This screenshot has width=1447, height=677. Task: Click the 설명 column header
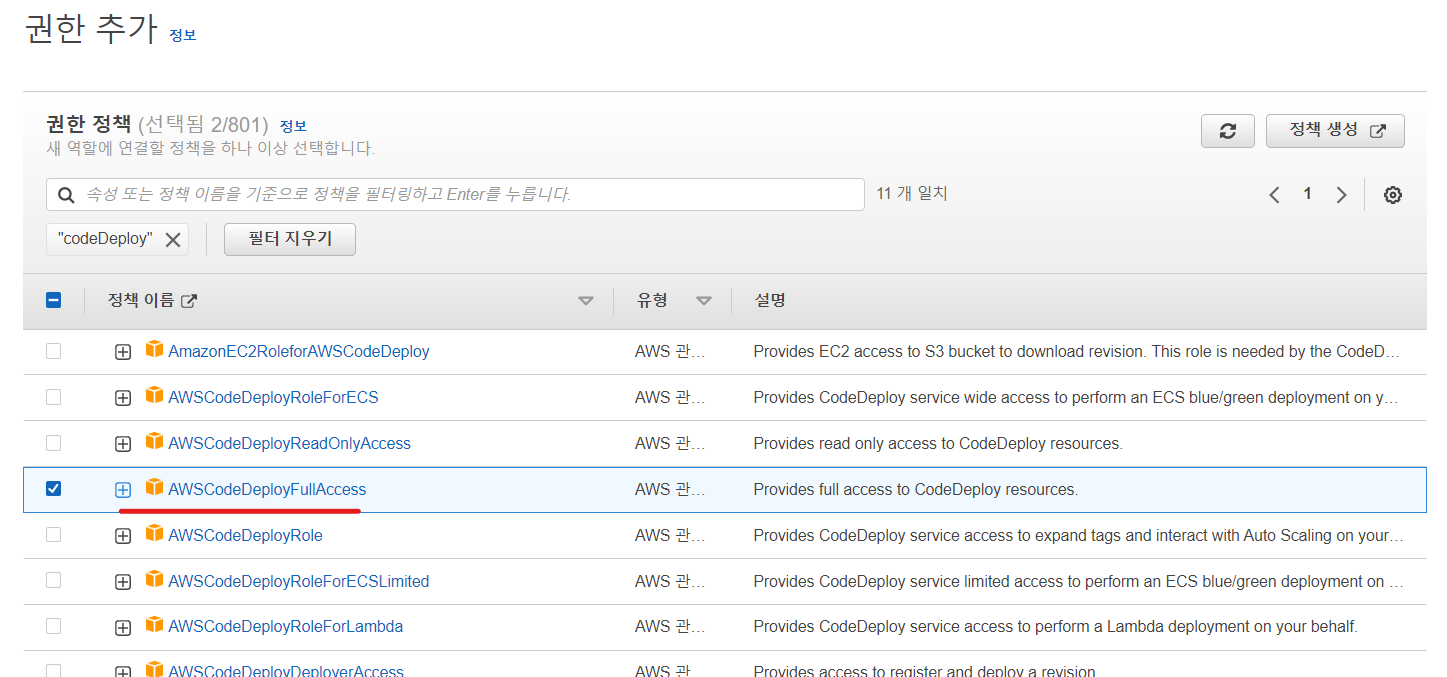click(770, 300)
